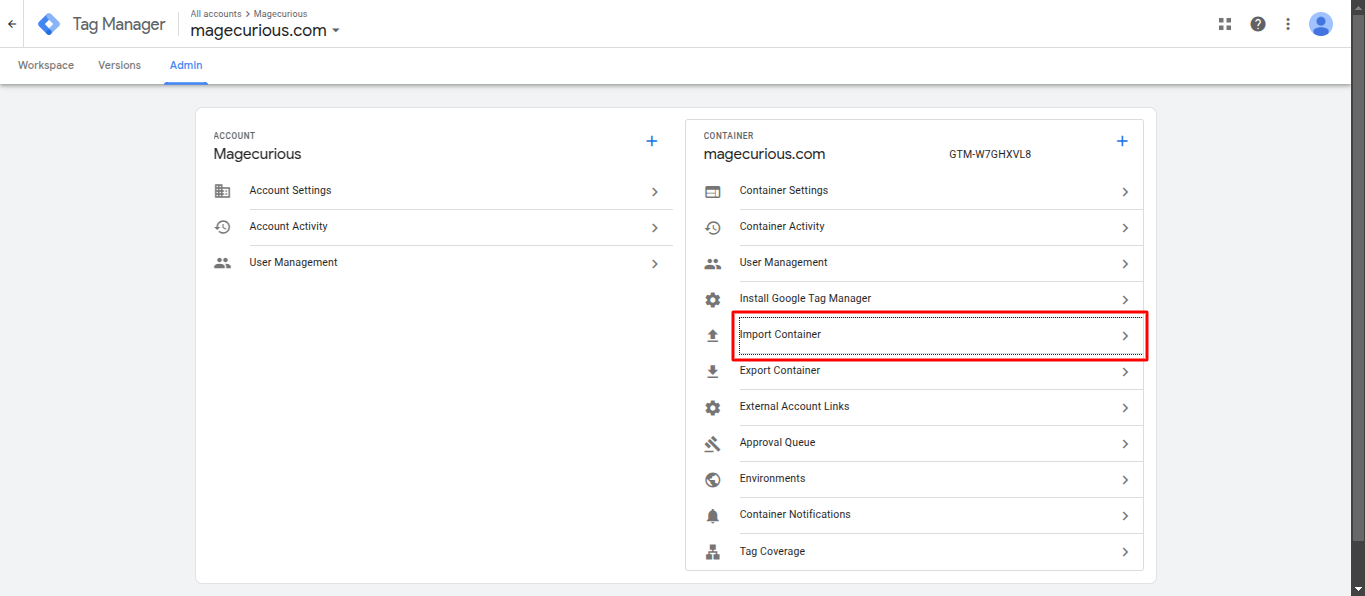Click the Install Google Tag Manager gear icon
The image size is (1365, 596).
click(x=712, y=298)
